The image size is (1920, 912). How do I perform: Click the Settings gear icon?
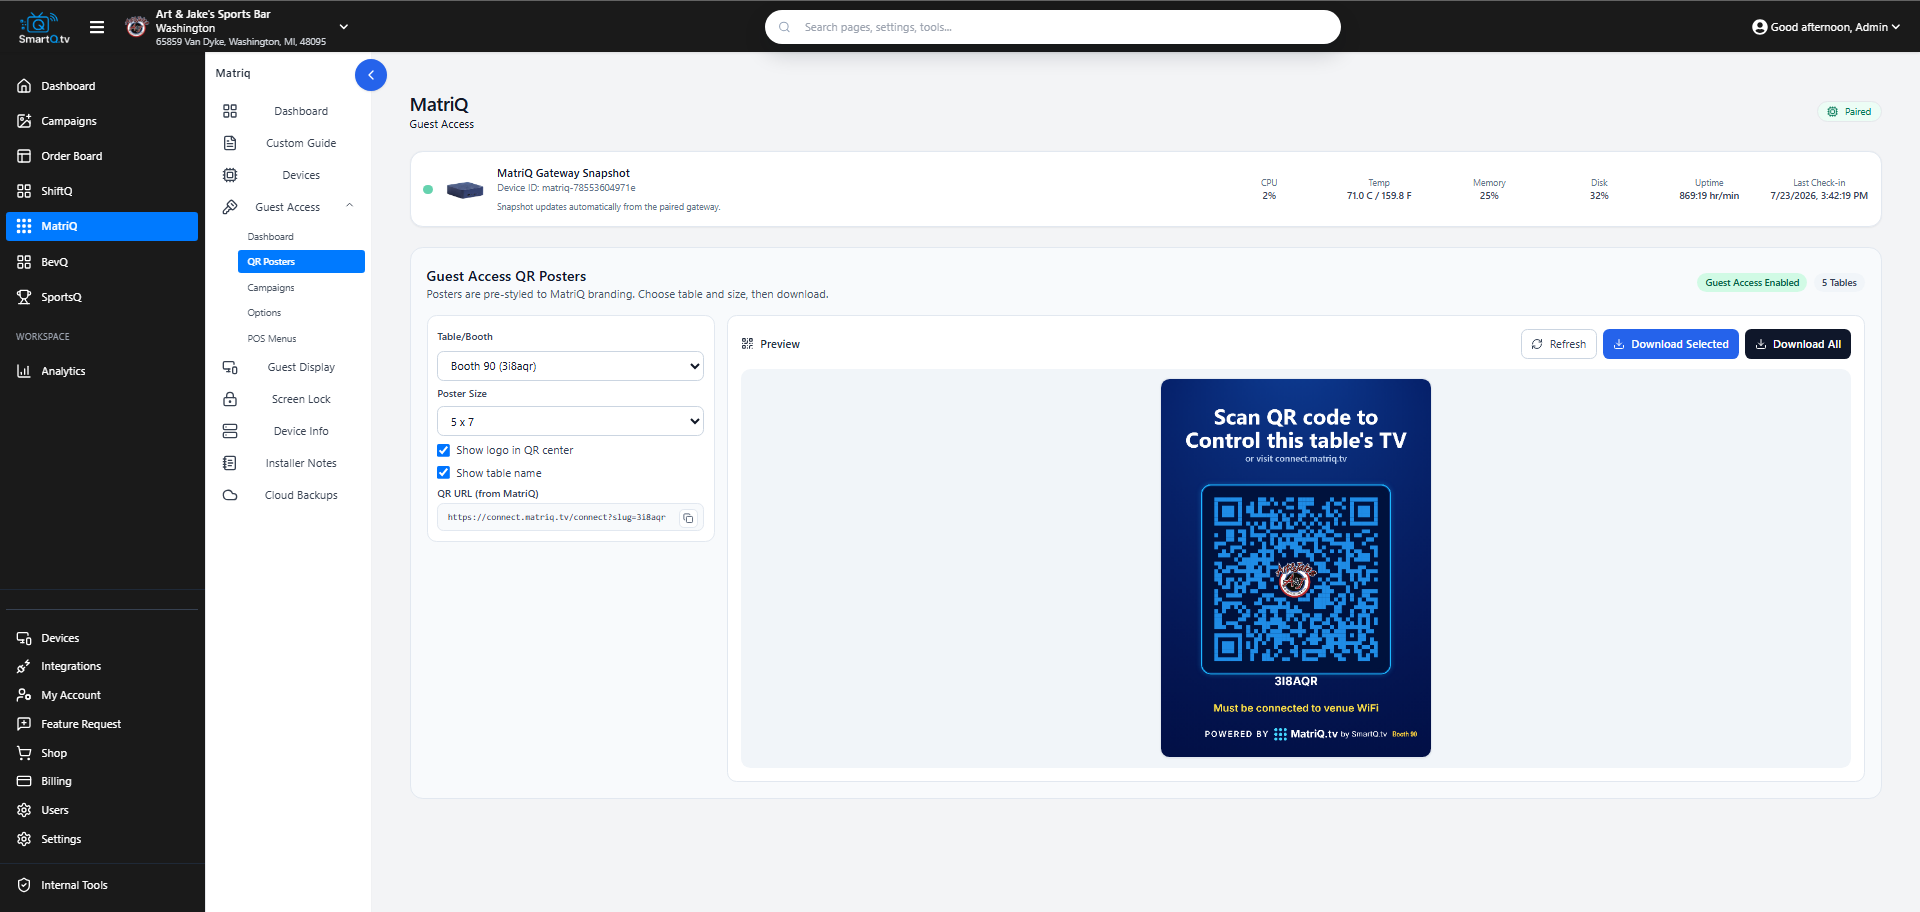[x=24, y=839]
